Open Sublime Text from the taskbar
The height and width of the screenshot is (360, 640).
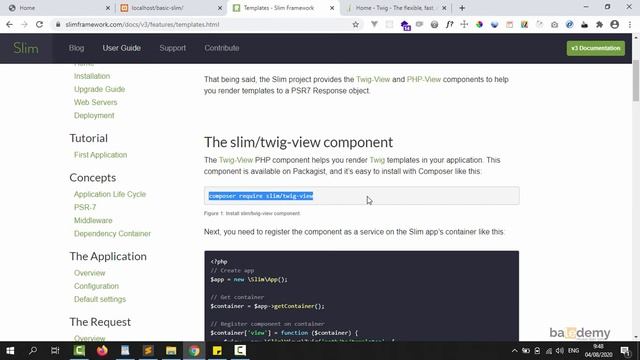[148, 351]
